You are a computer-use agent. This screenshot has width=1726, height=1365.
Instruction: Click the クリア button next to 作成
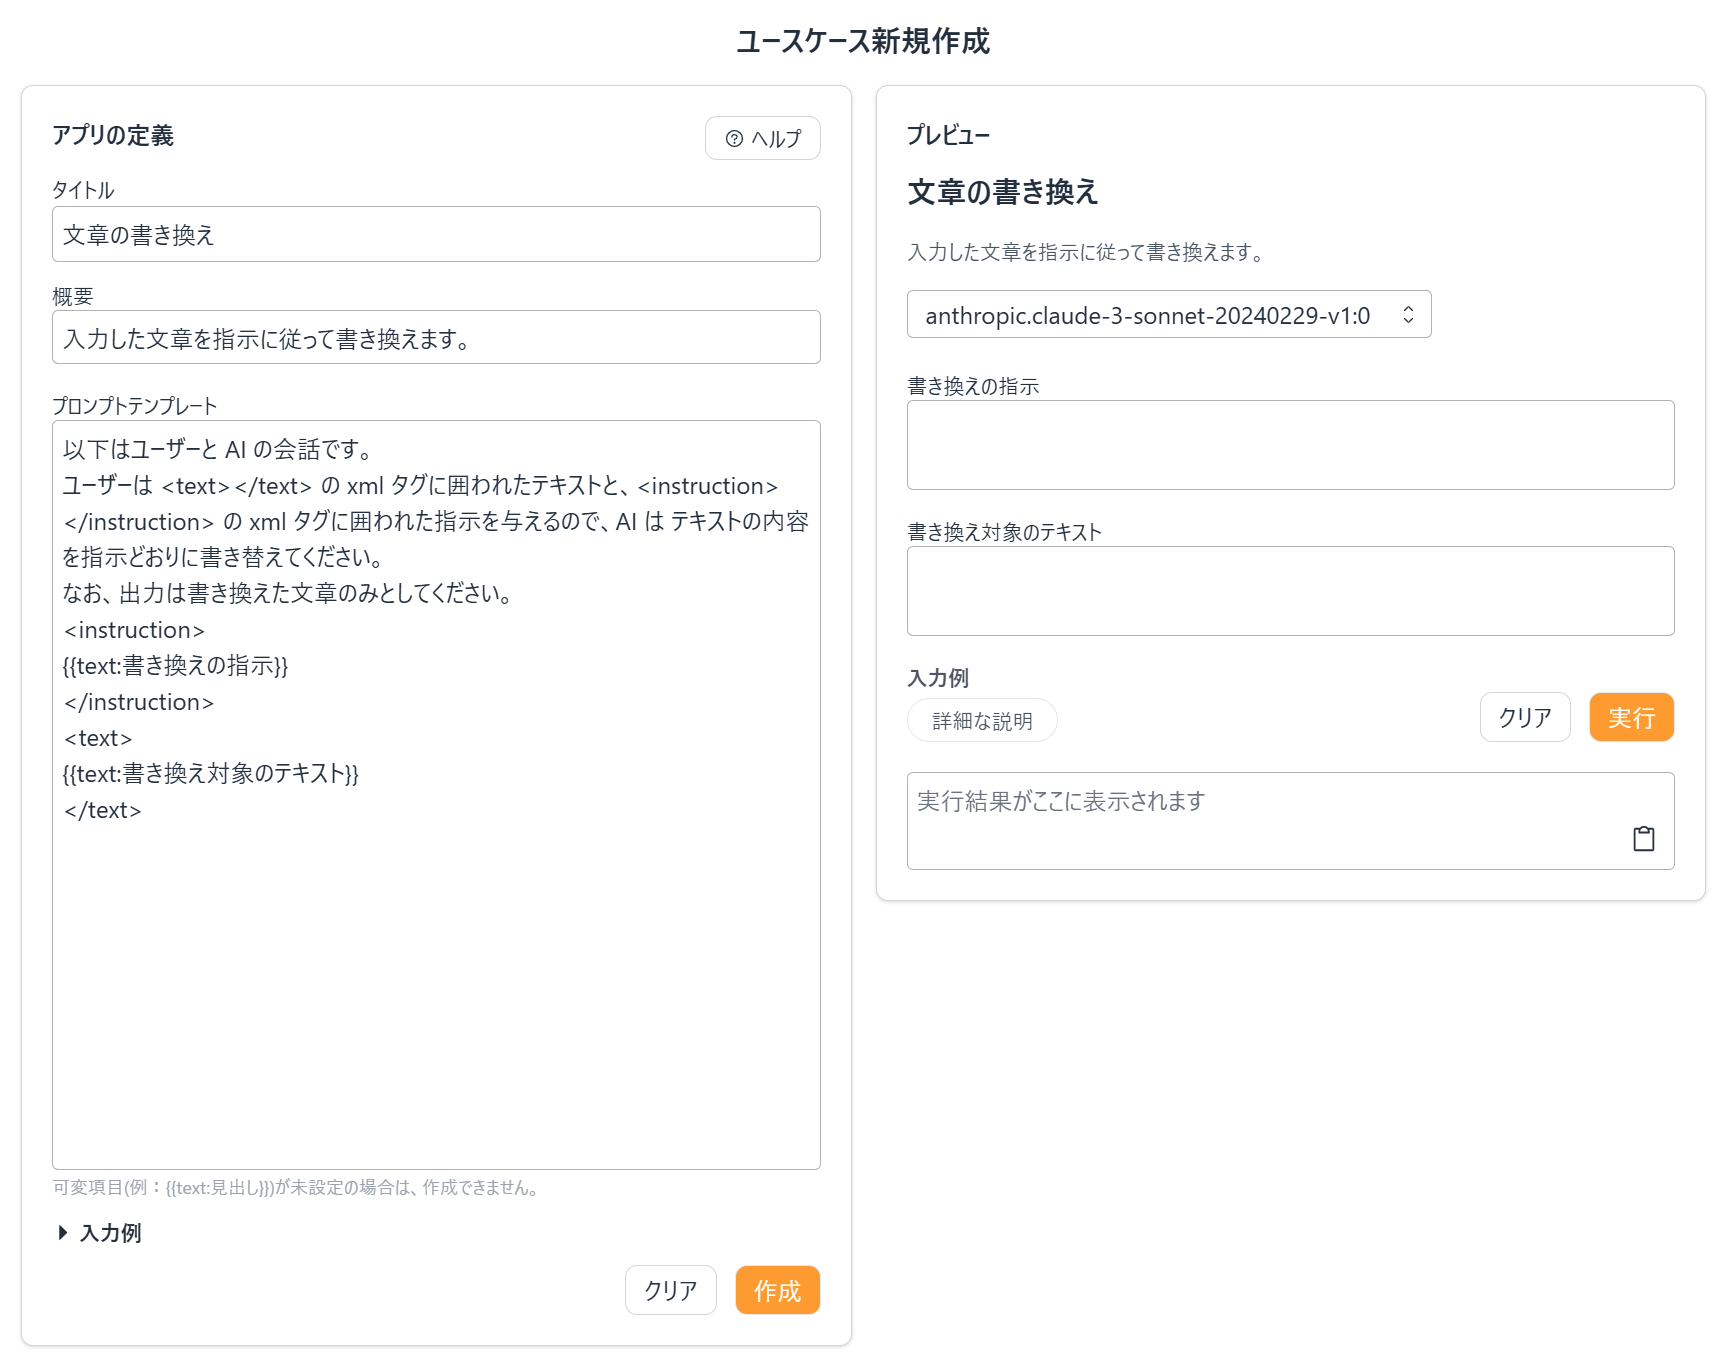[670, 1290]
